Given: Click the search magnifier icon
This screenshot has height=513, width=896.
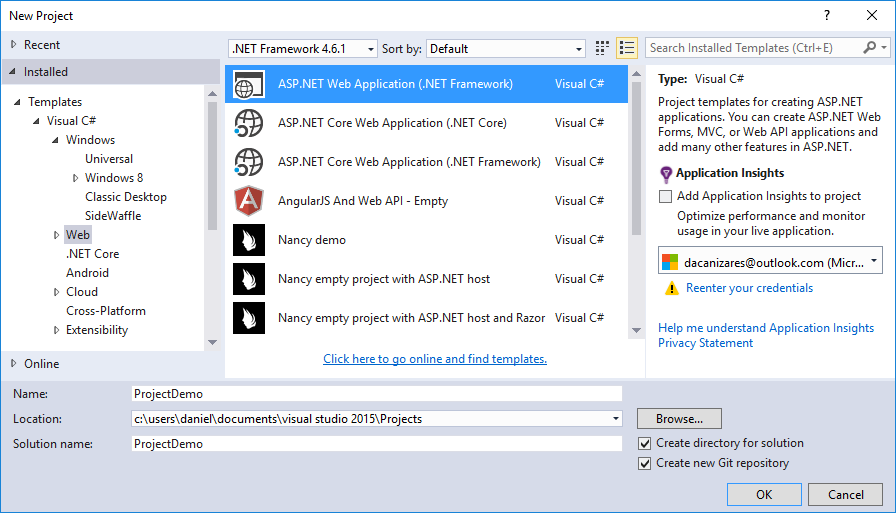Looking at the screenshot, I should pos(869,47).
